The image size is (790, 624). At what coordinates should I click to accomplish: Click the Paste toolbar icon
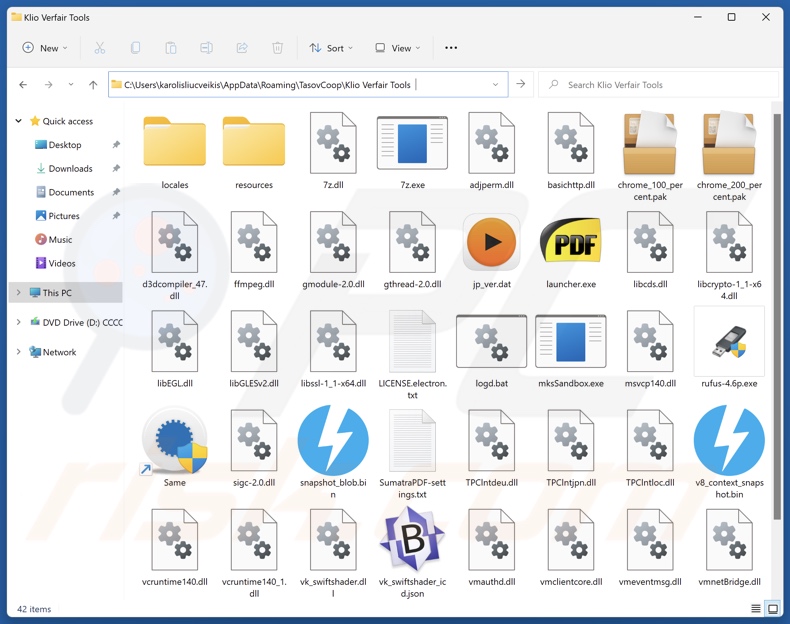click(x=171, y=48)
